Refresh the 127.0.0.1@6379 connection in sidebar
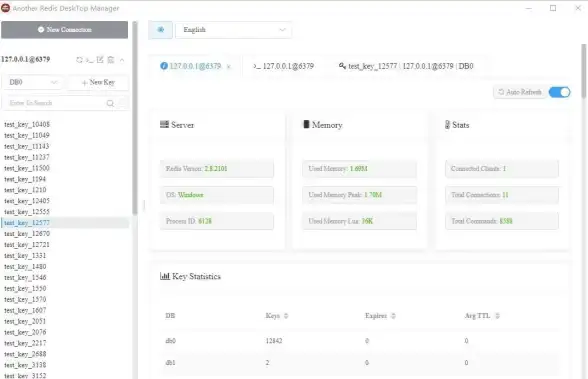 click(79, 60)
